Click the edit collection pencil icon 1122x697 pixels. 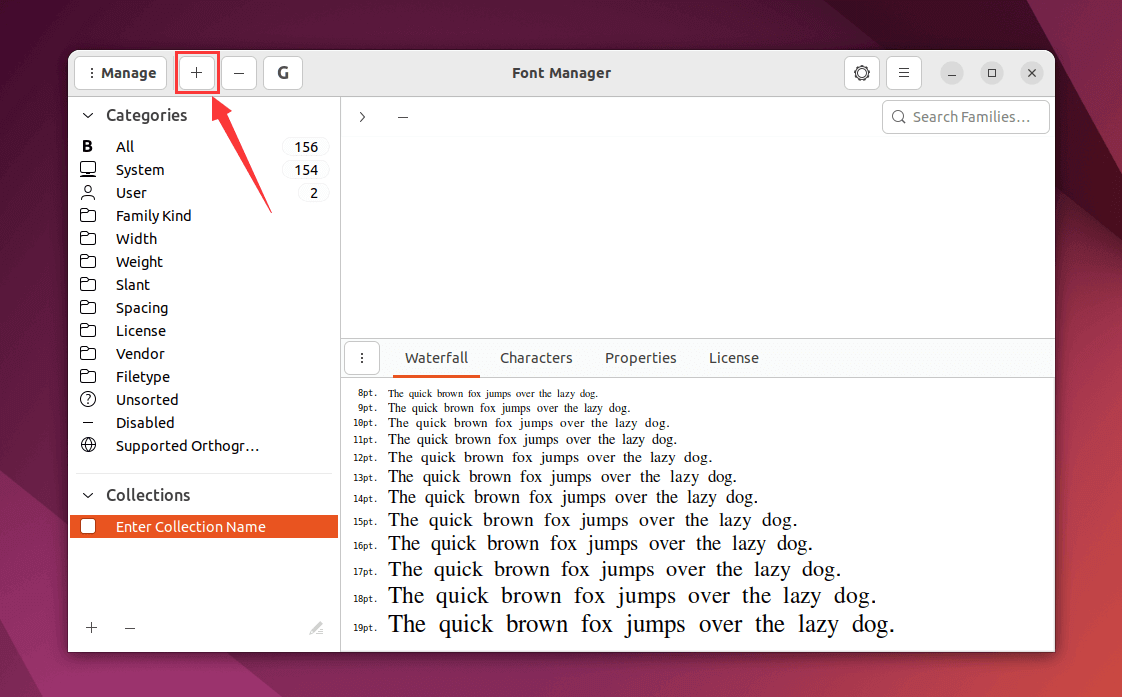[316, 628]
